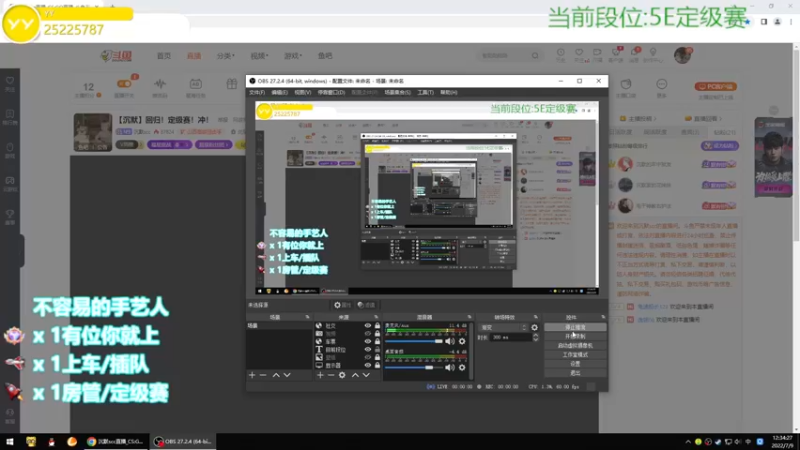Click the Douyu search magnifier icon

pyautogui.click(x=535, y=56)
